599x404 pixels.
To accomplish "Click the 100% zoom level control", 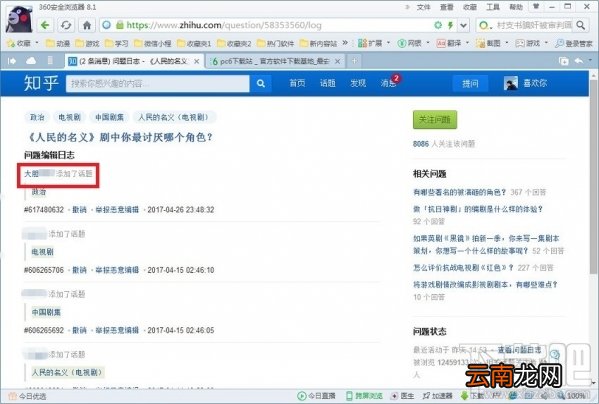I will (x=571, y=396).
